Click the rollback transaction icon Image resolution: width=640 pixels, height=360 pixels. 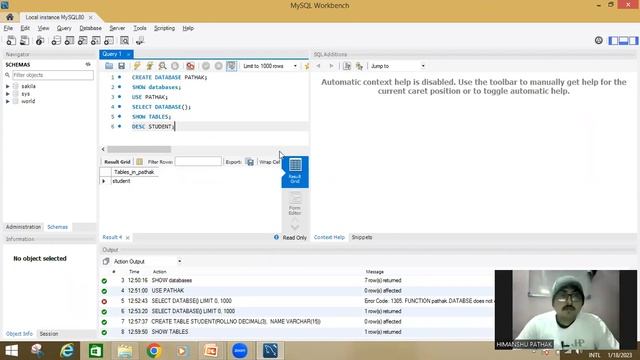219,66
